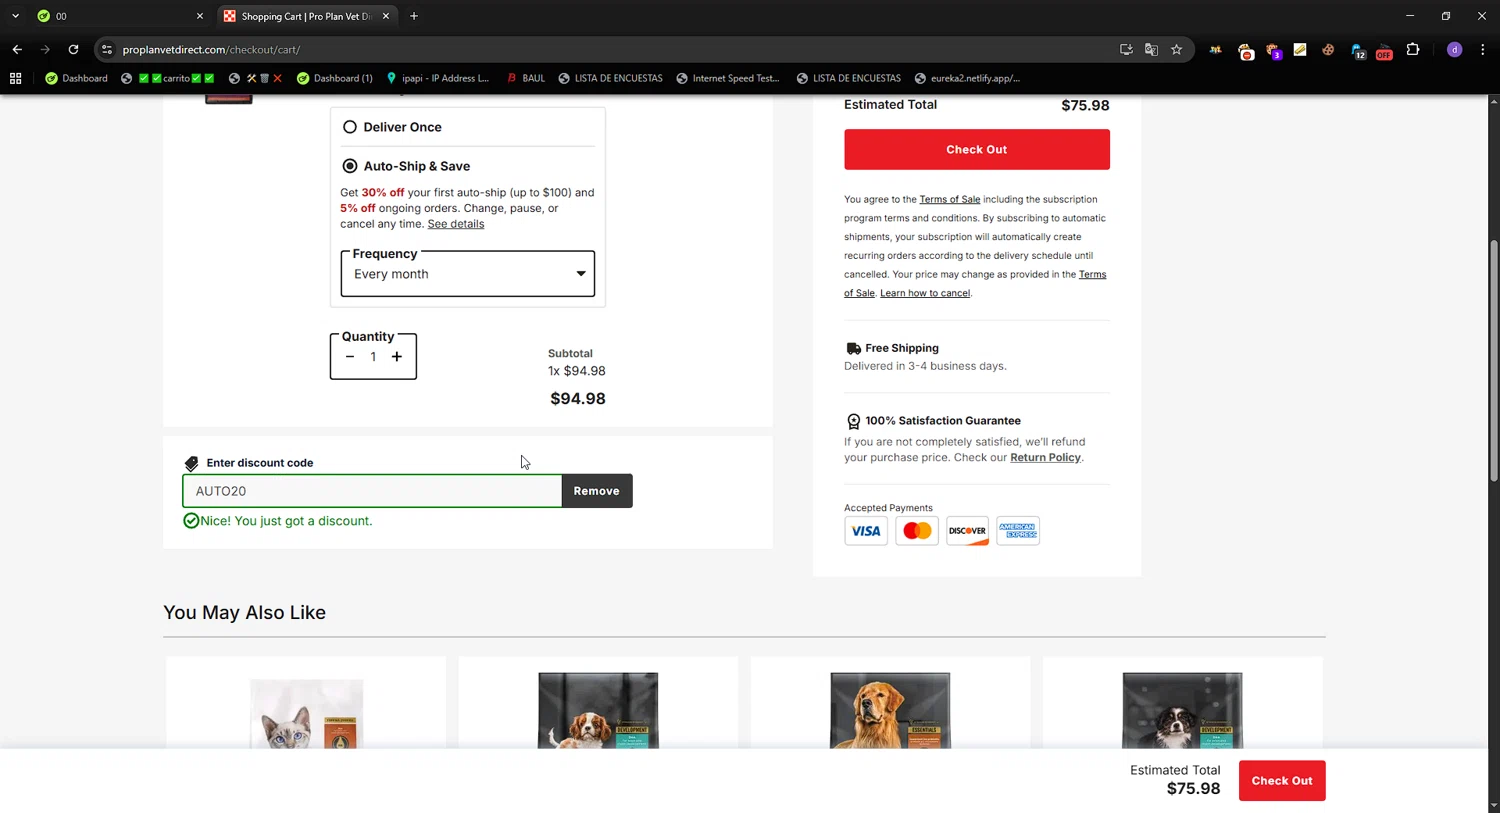The width and height of the screenshot is (1500, 813).
Task: Click the Free Shipping truck icon
Action: click(853, 348)
